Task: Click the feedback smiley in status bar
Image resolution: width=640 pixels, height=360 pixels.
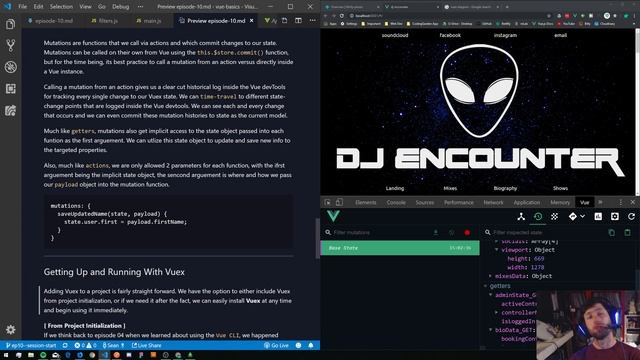Action: coord(298,345)
